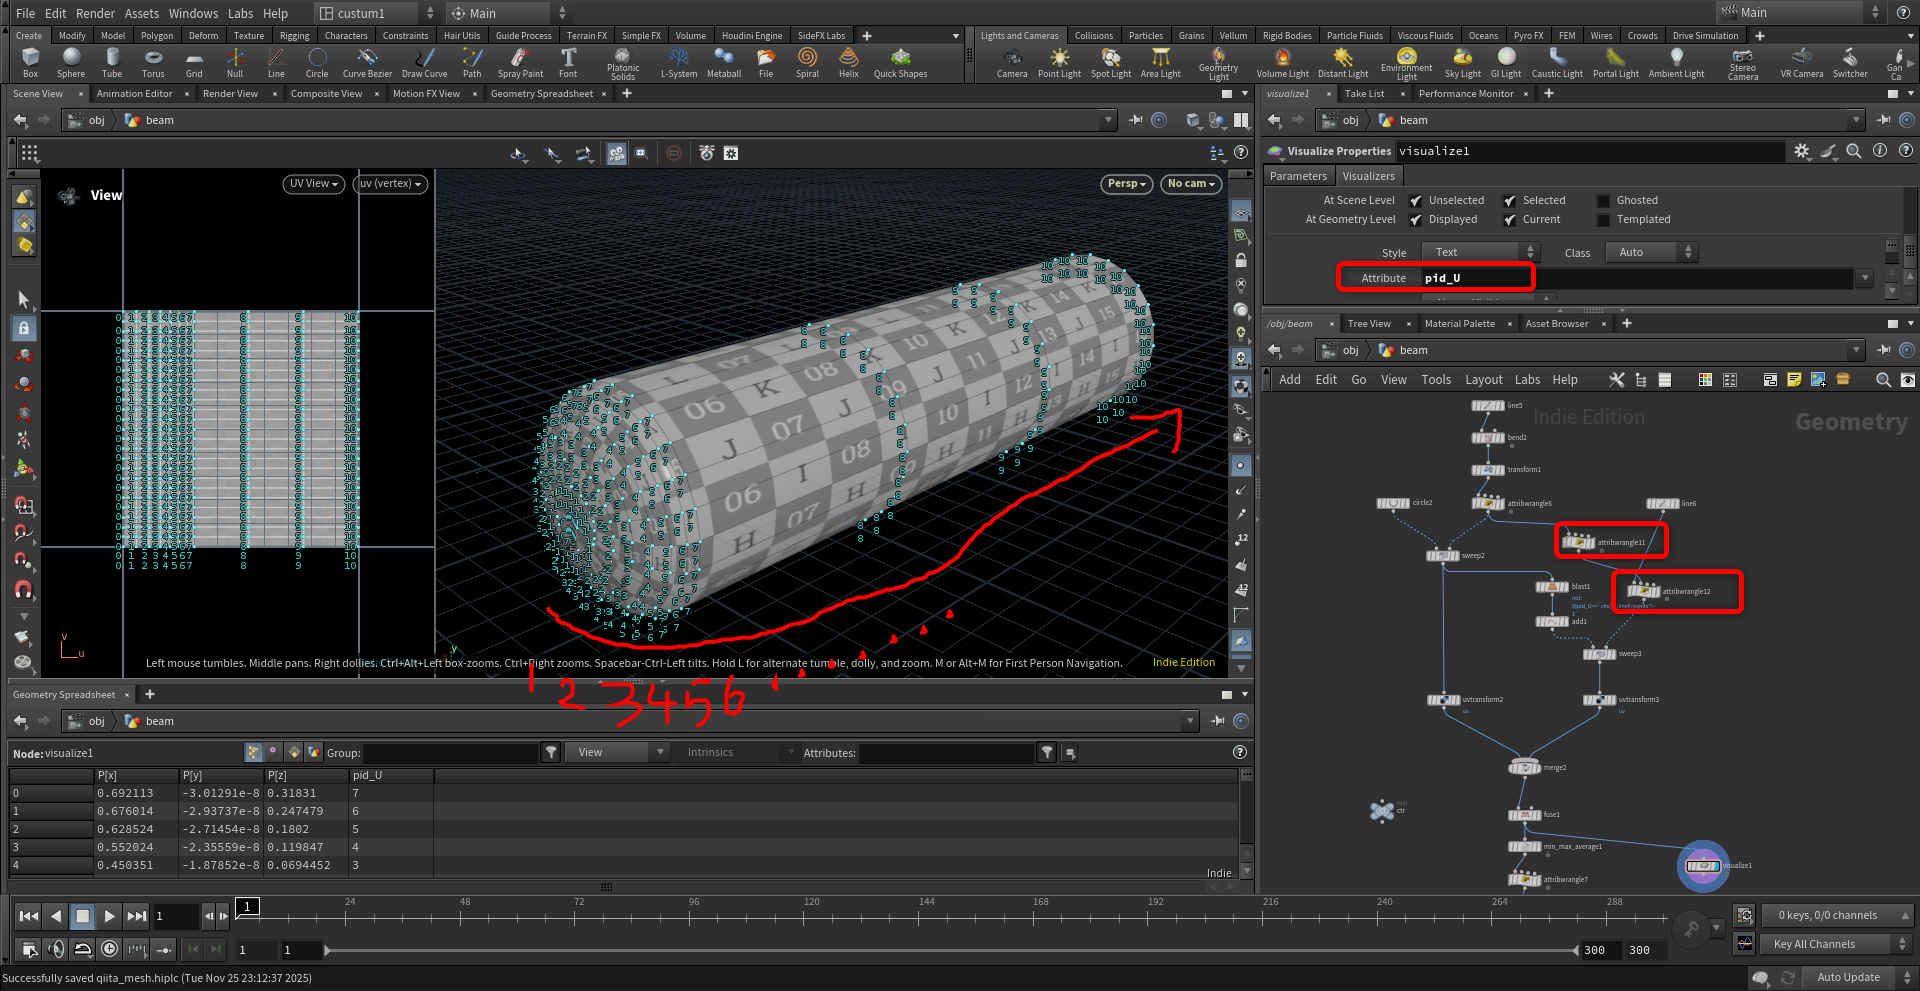Click the Key All Channels button
This screenshot has height=991, width=1920.
tap(1814, 944)
